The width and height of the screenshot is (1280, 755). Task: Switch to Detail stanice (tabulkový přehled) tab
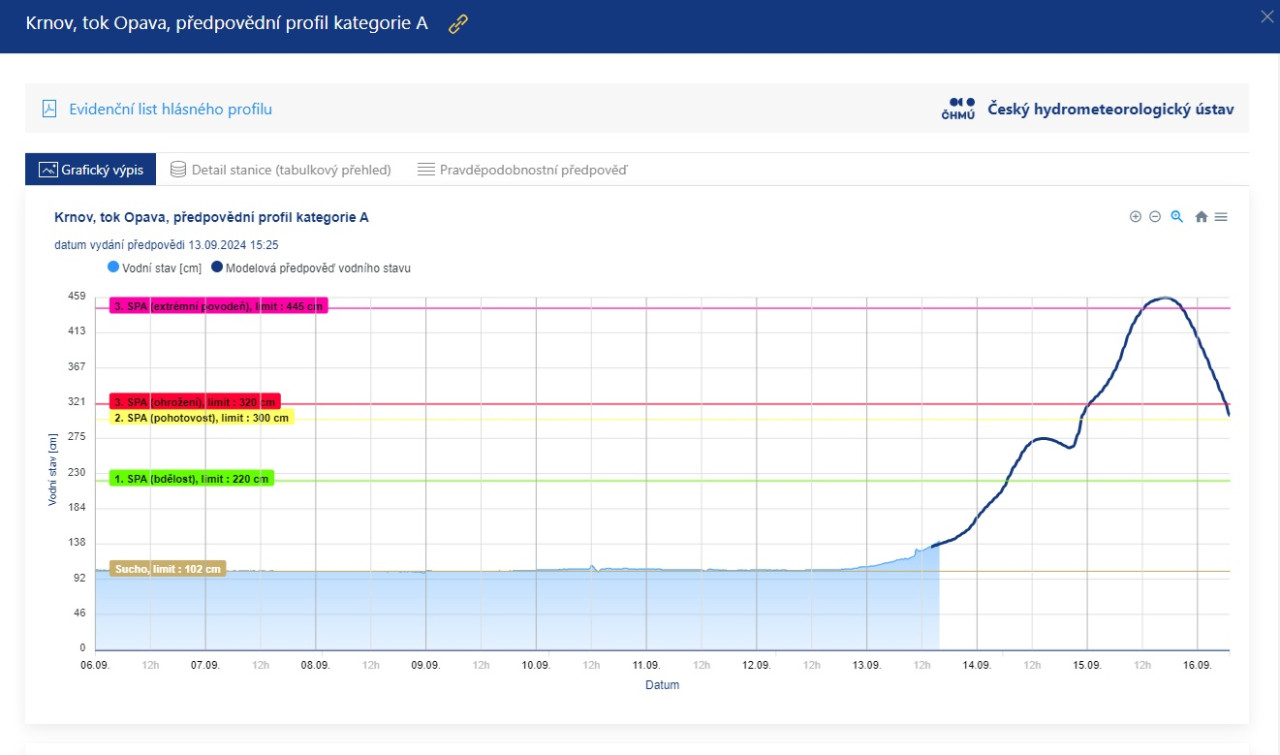[x=280, y=170]
